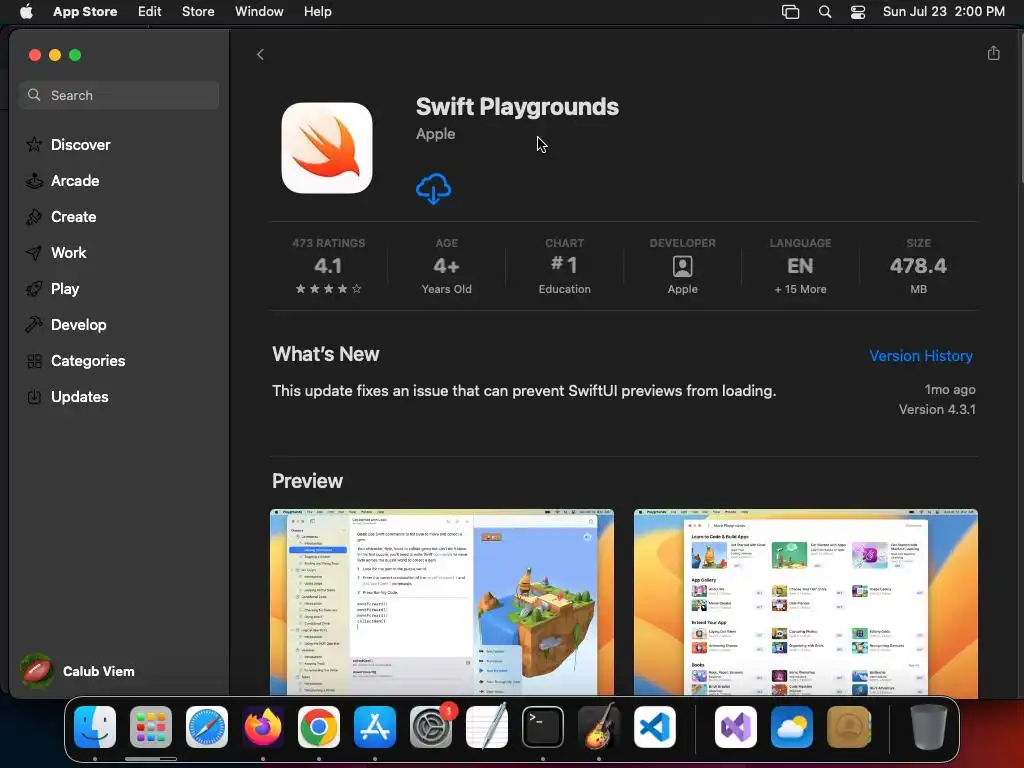This screenshot has height=768, width=1024.
Task: Open the second preview screenshot More Playgrounds
Action: pos(805,602)
